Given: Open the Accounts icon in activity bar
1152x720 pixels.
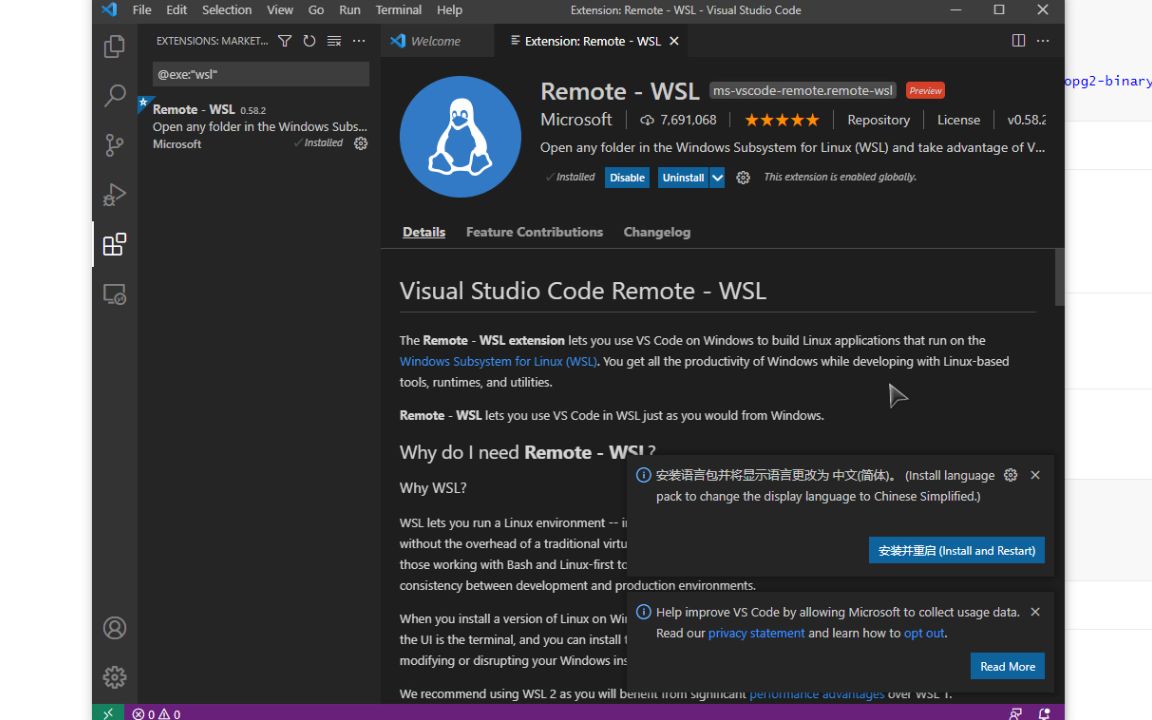Looking at the screenshot, I should coord(115,628).
